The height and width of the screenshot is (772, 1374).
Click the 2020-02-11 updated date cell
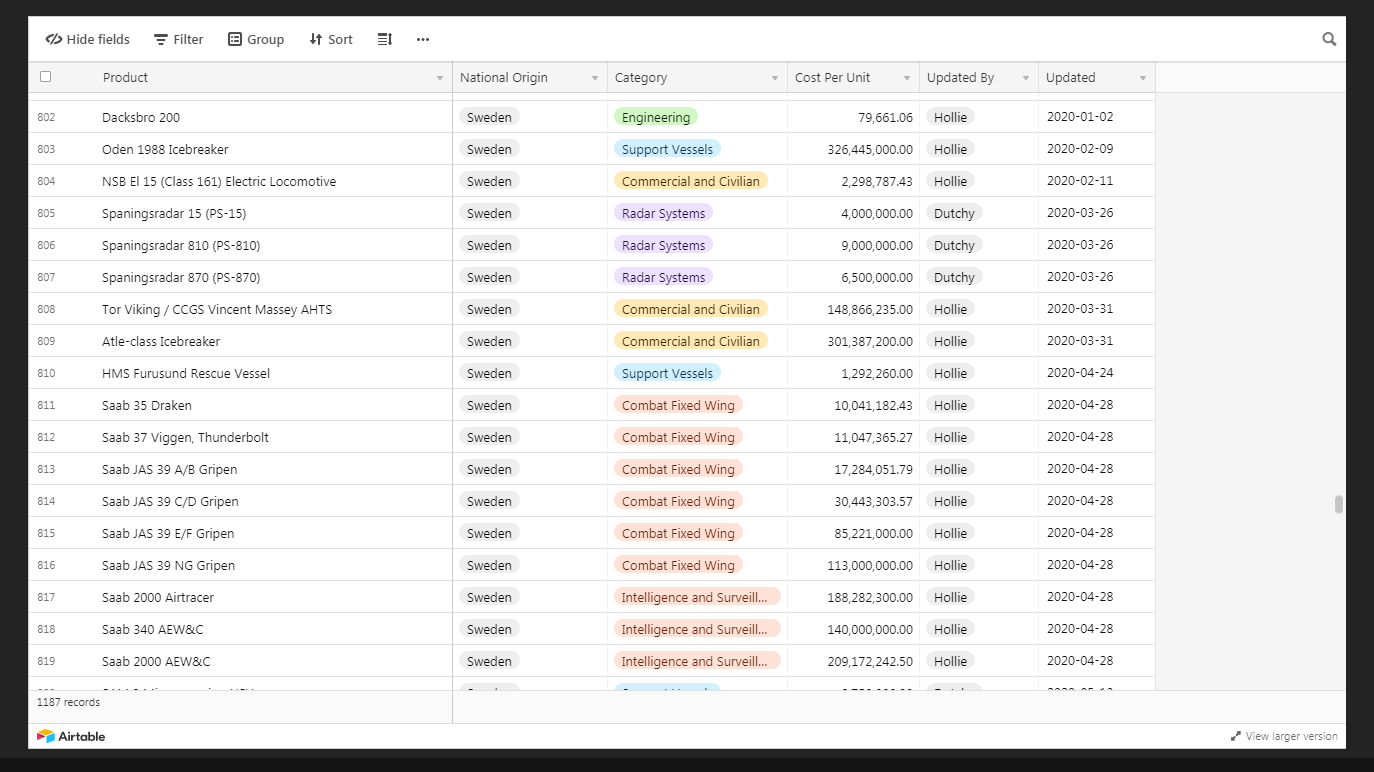[1097, 181]
